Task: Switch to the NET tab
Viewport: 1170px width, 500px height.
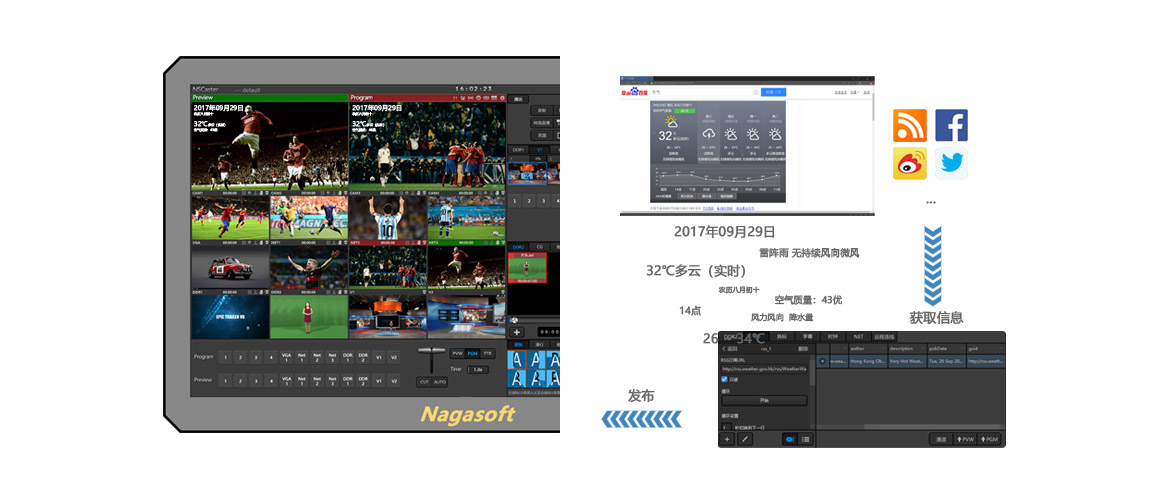Action: tap(857, 337)
